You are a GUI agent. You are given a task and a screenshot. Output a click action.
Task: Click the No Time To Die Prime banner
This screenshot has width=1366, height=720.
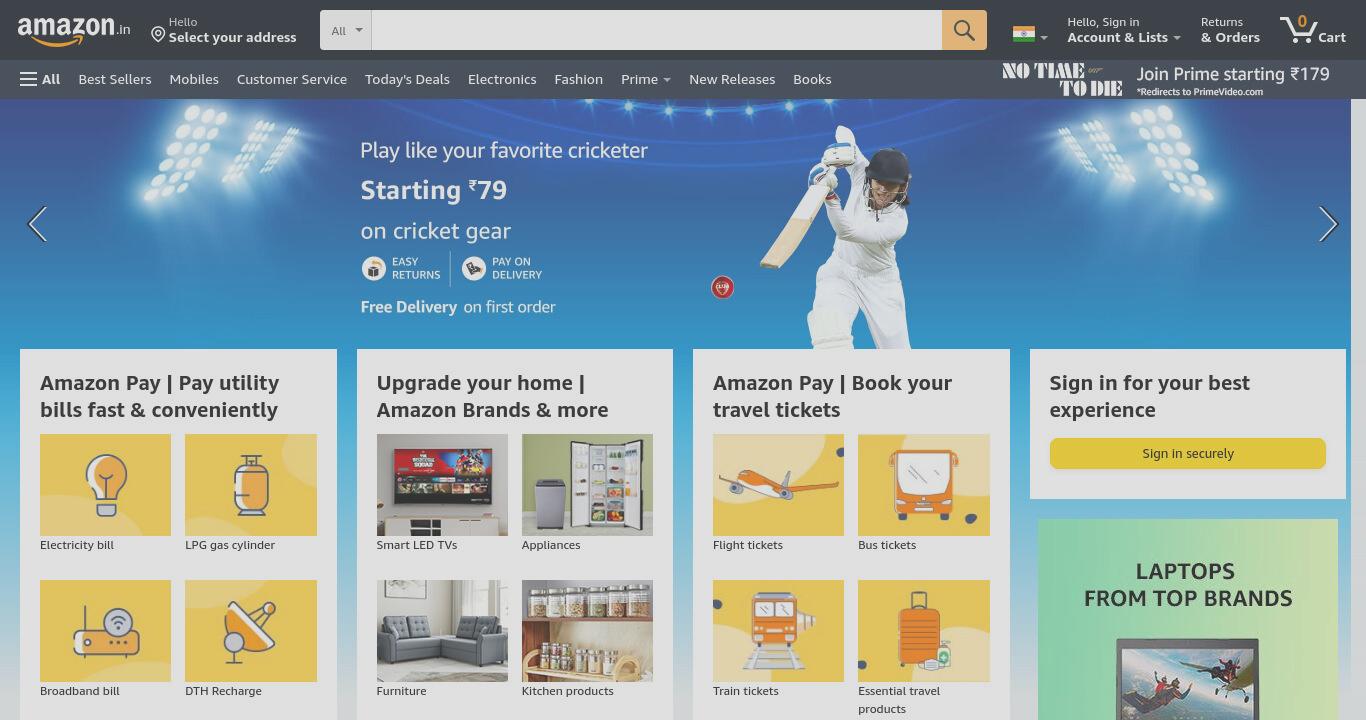[1062, 79]
